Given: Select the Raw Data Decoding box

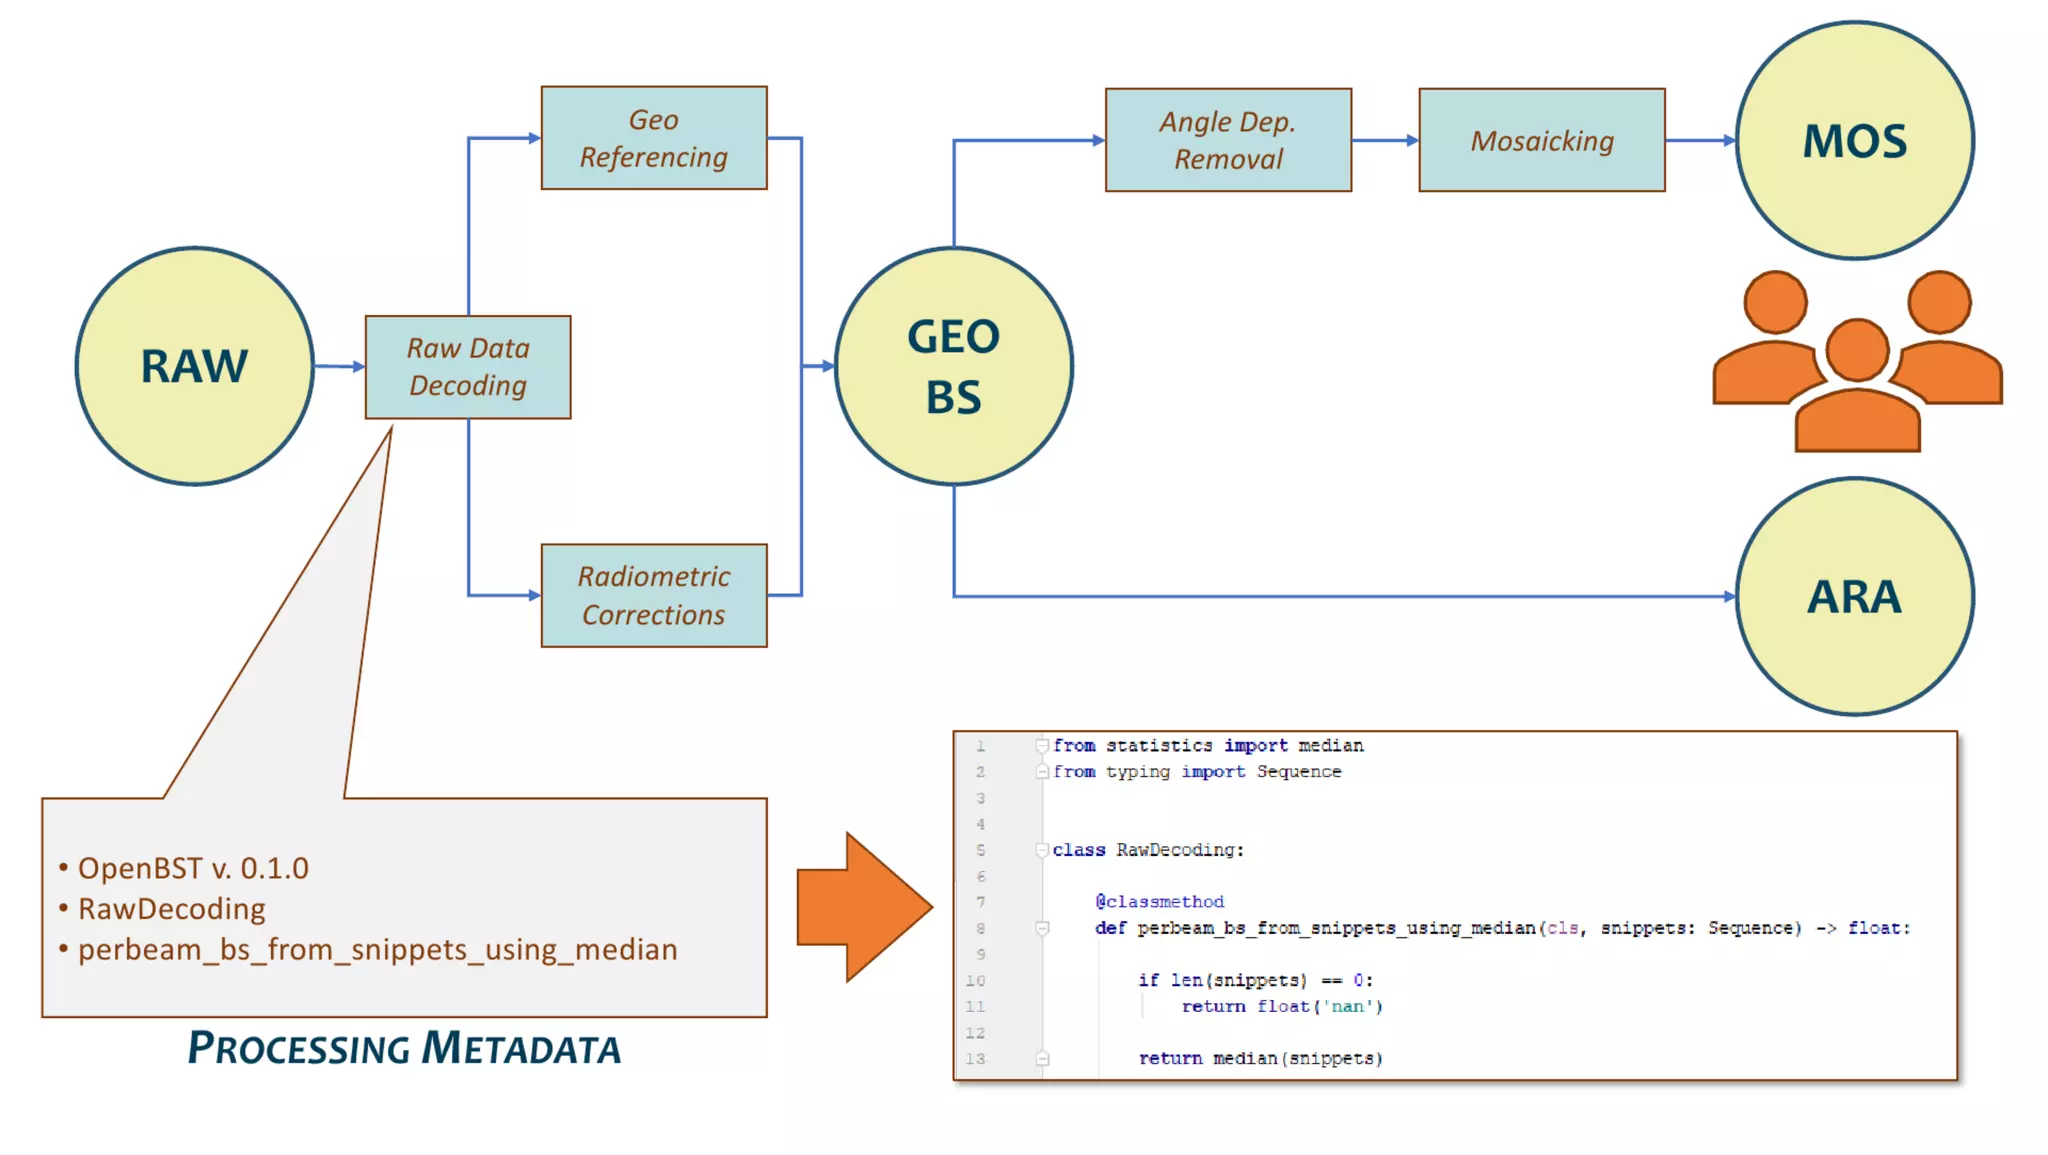Looking at the screenshot, I should (468, 367).
